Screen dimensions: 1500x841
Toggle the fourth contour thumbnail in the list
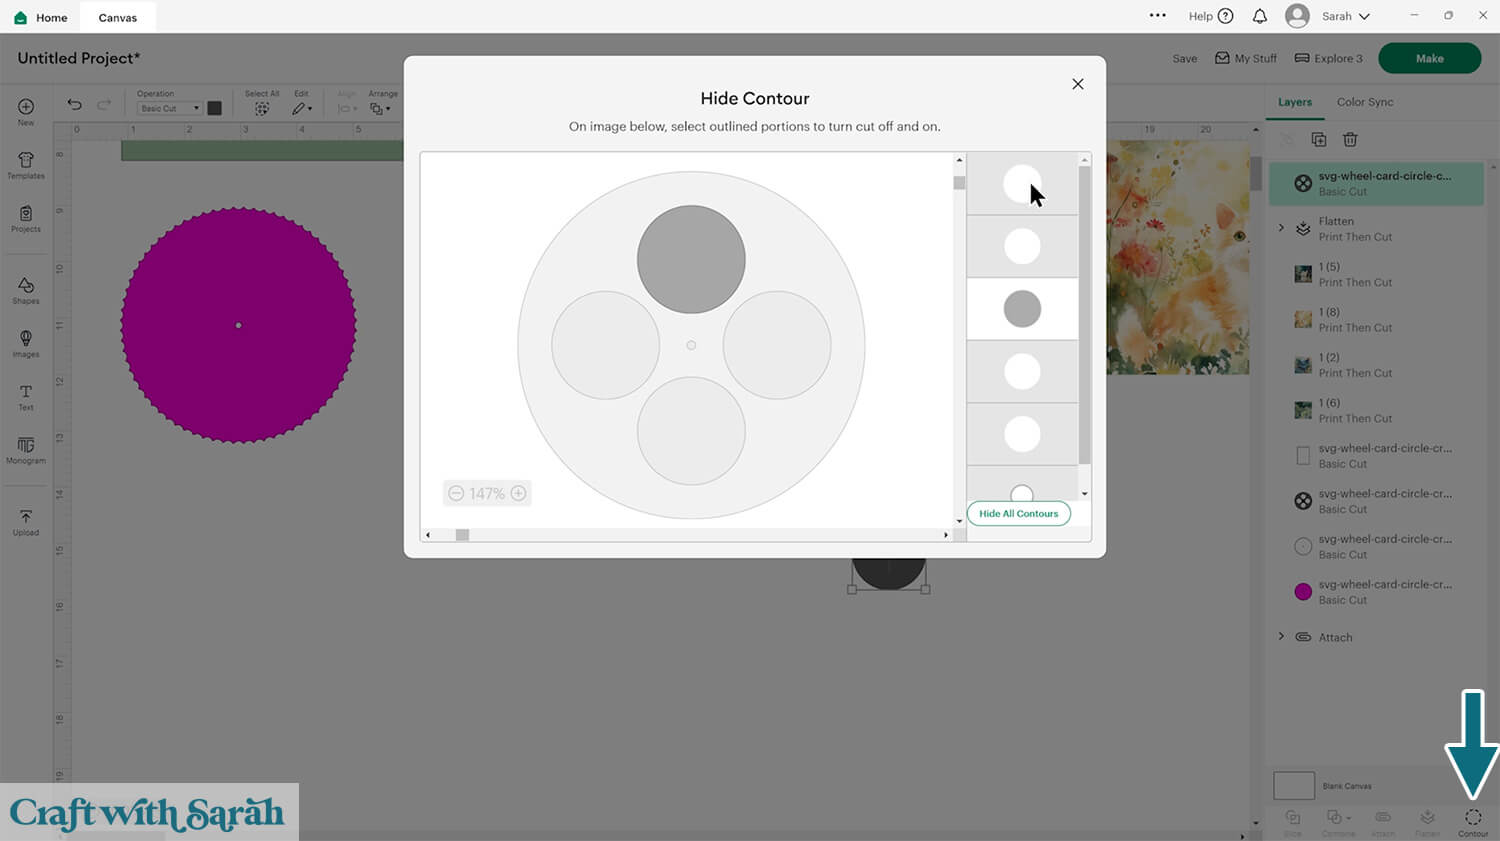tap(1022, 372)
